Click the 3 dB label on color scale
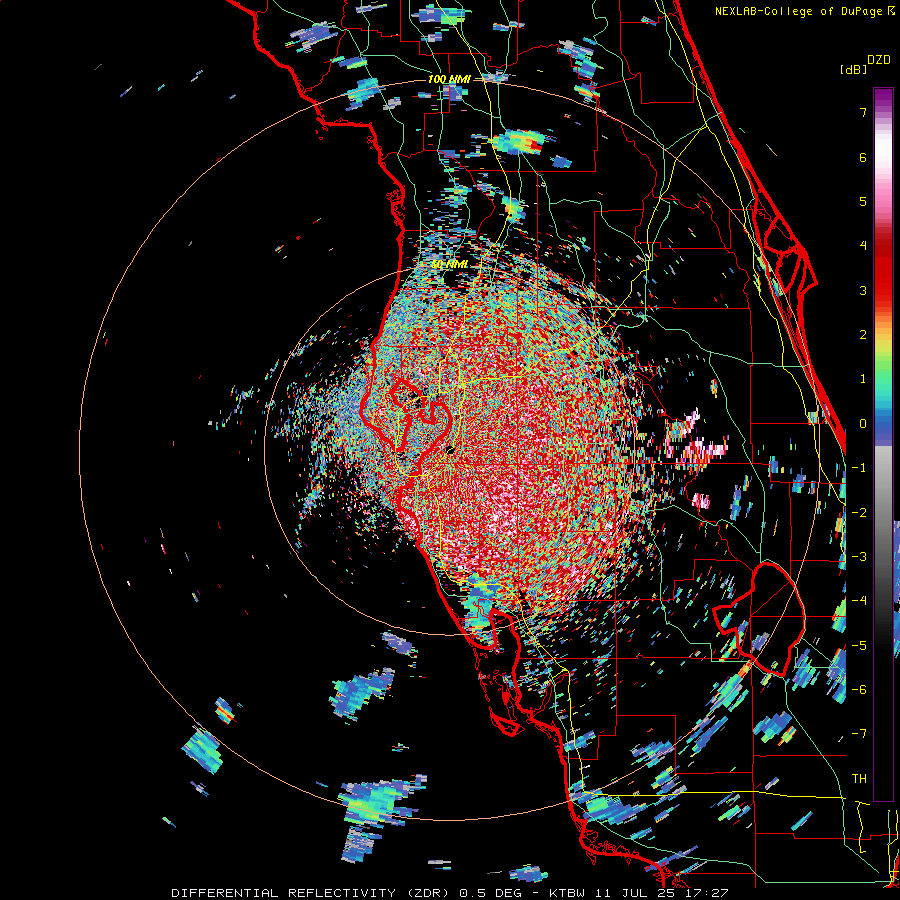 click(863, 290)
